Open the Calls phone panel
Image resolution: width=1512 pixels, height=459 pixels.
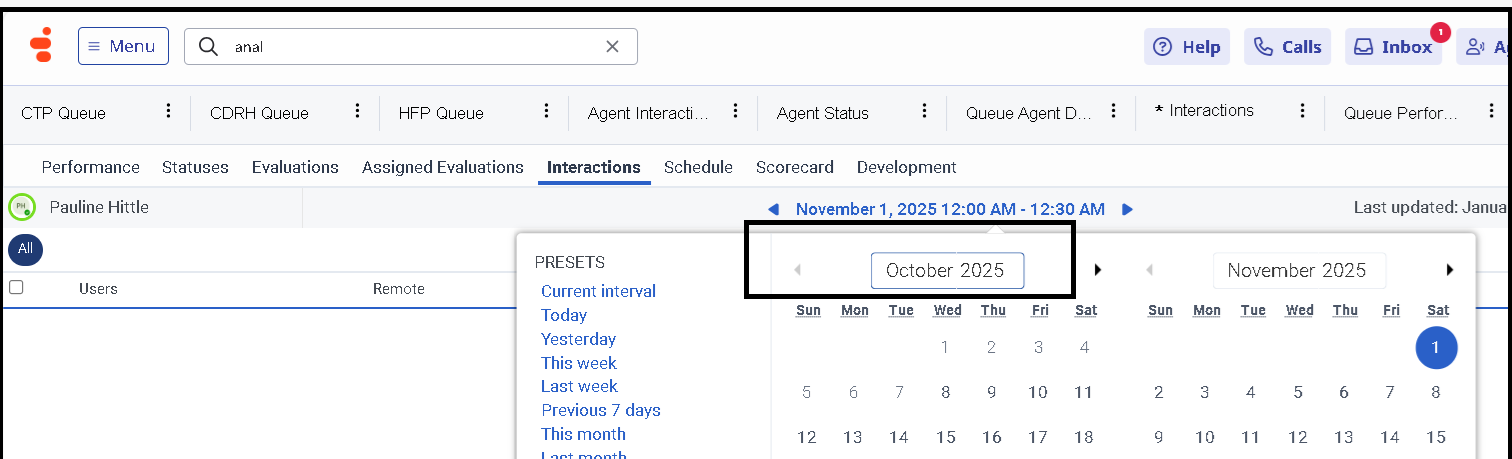tap(1287, 47)
